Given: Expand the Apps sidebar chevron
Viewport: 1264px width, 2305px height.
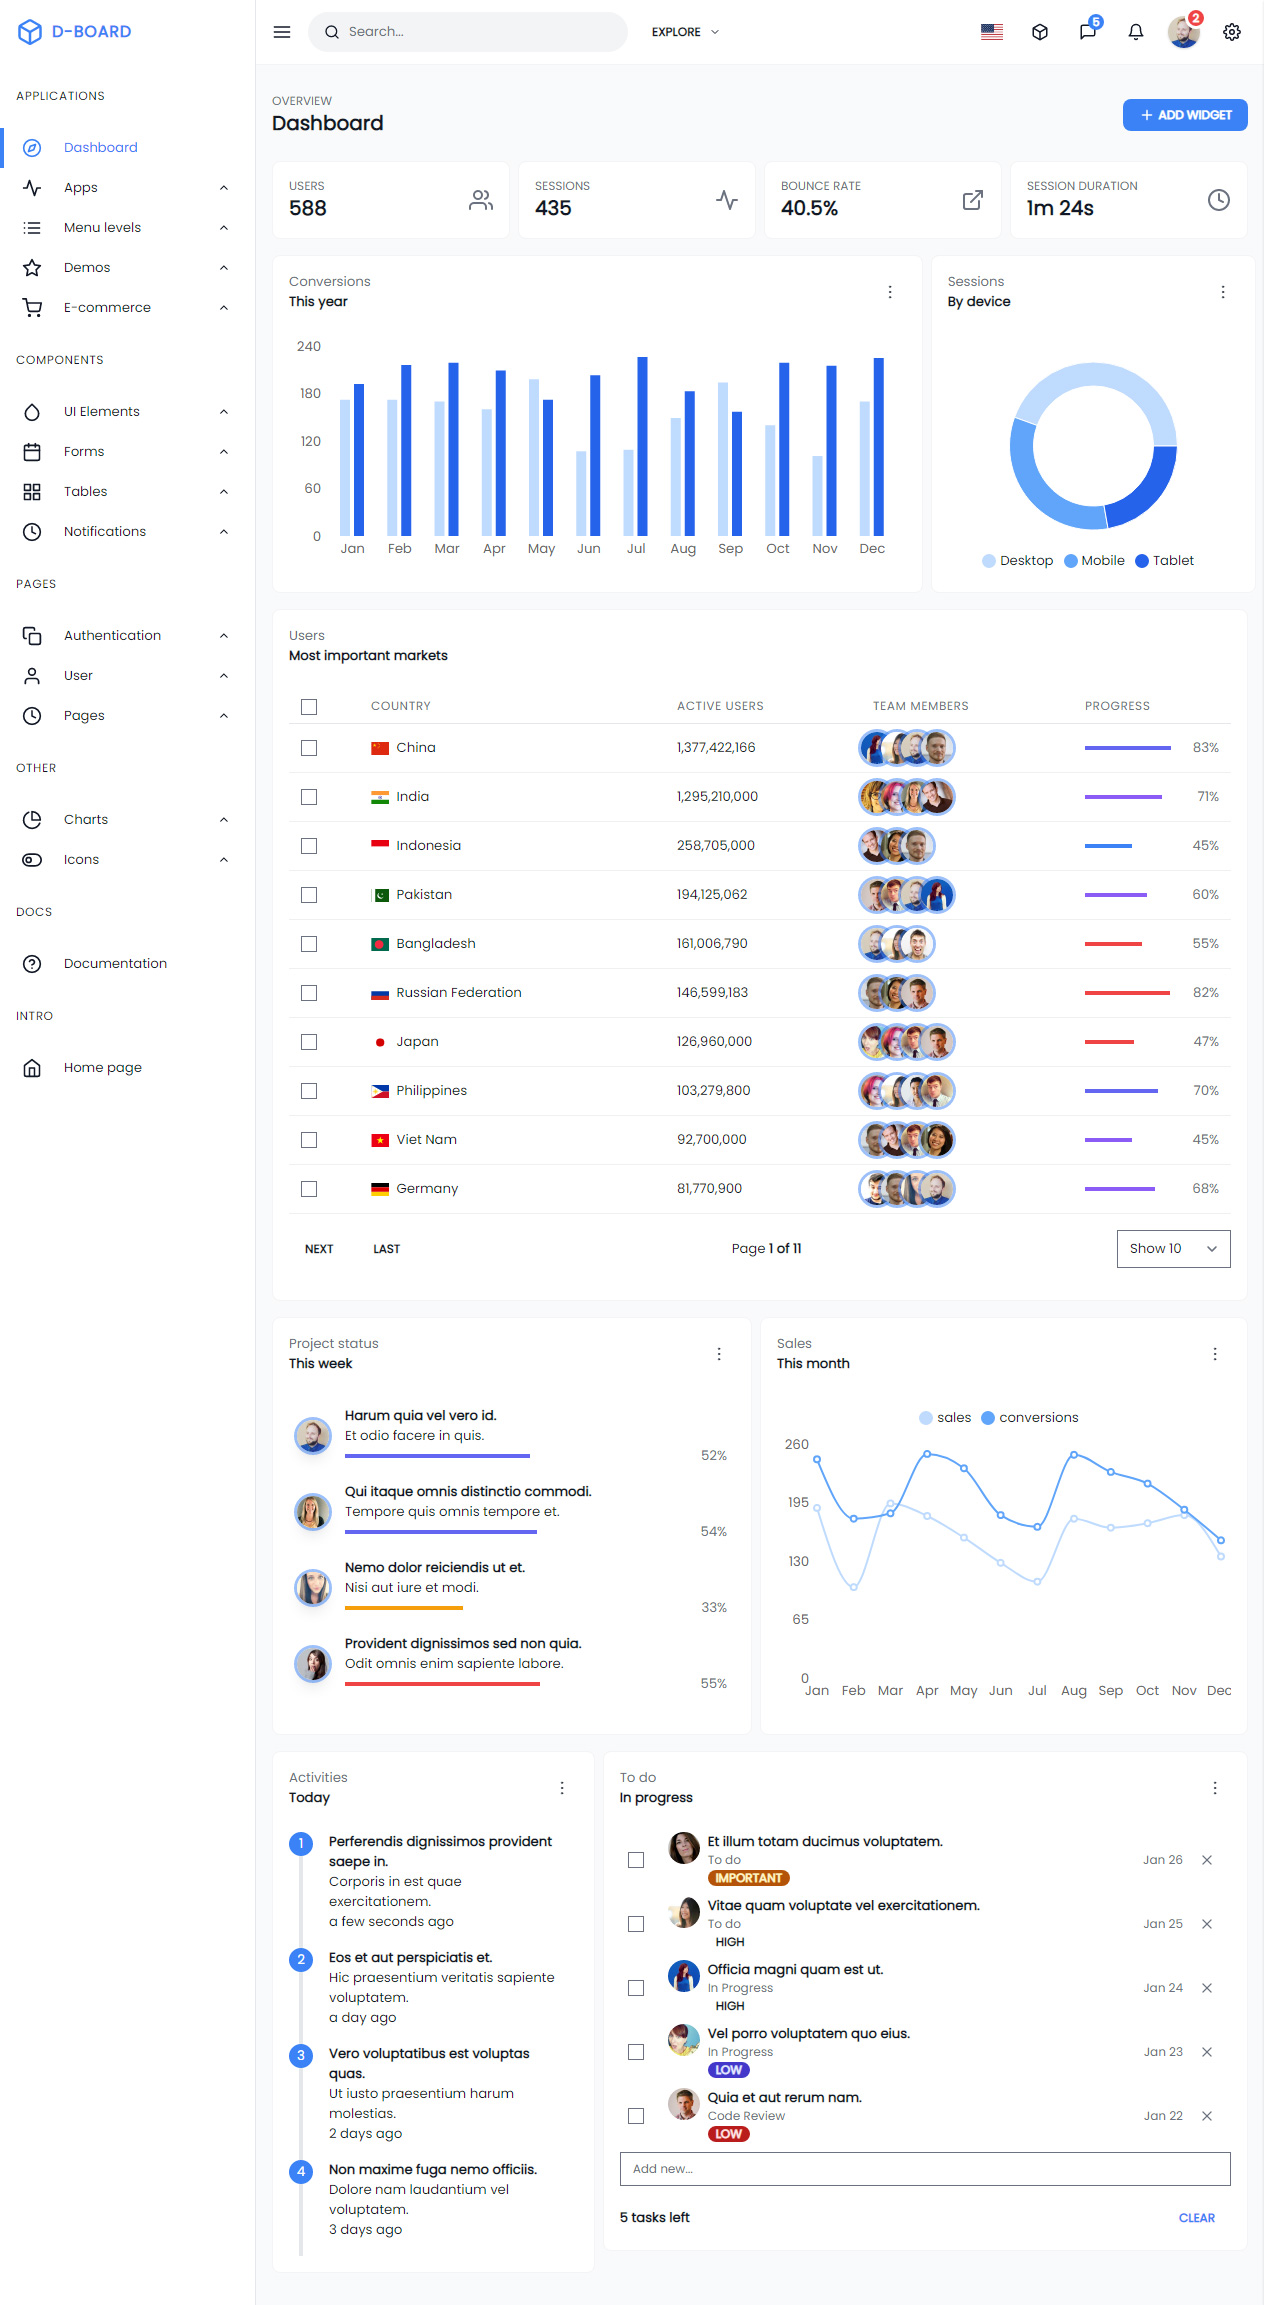Looking at the screenshot, I should (224, 188).
